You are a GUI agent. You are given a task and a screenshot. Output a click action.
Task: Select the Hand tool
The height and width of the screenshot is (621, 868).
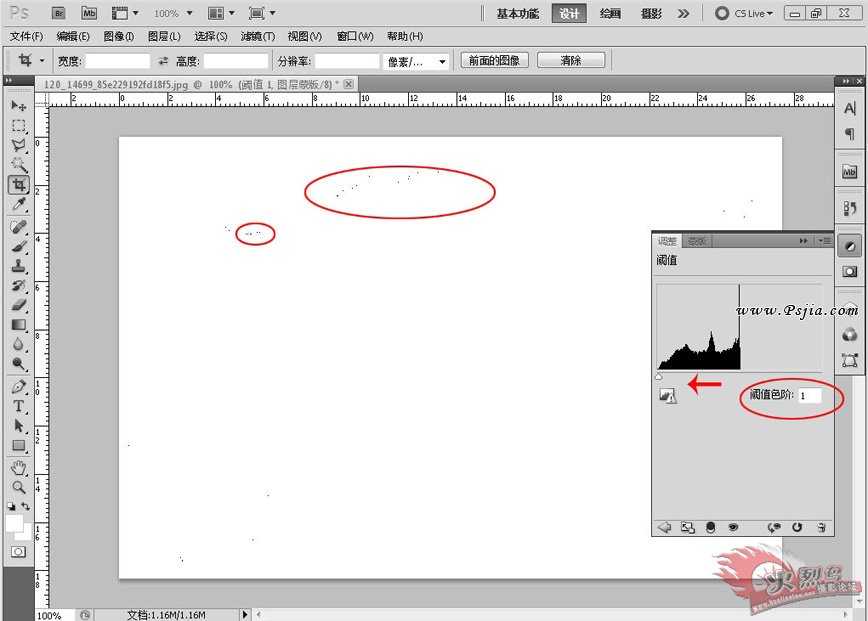click(x=18, y=468)
